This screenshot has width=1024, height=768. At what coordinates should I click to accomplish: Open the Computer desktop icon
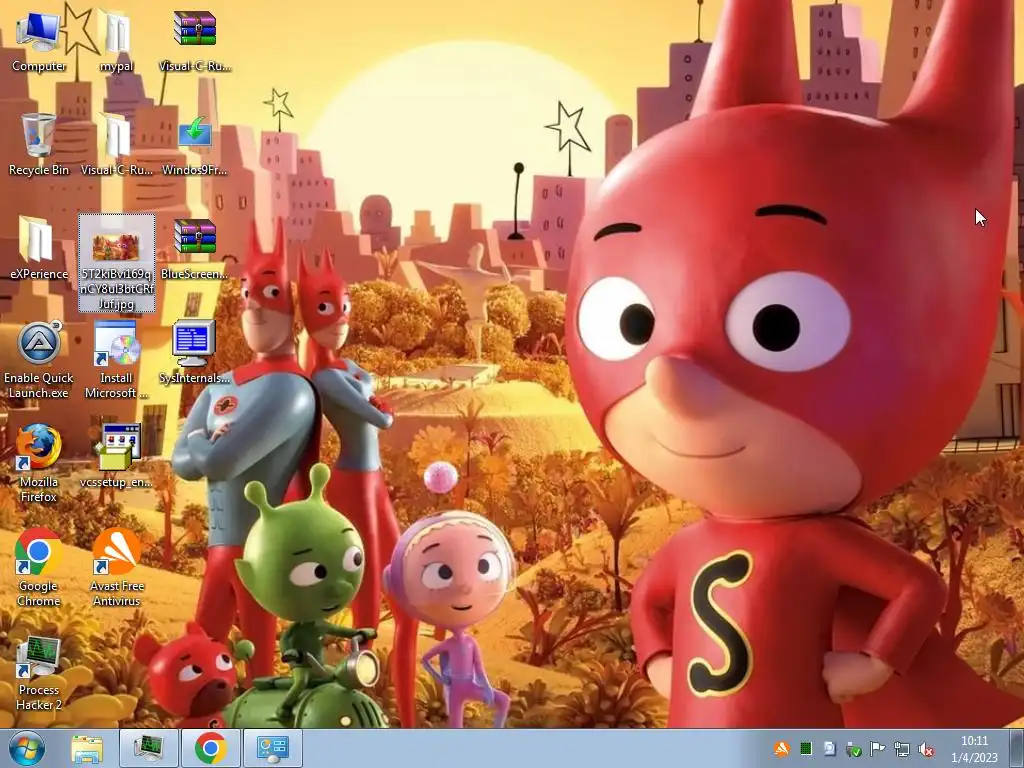(x=39, y=40)
